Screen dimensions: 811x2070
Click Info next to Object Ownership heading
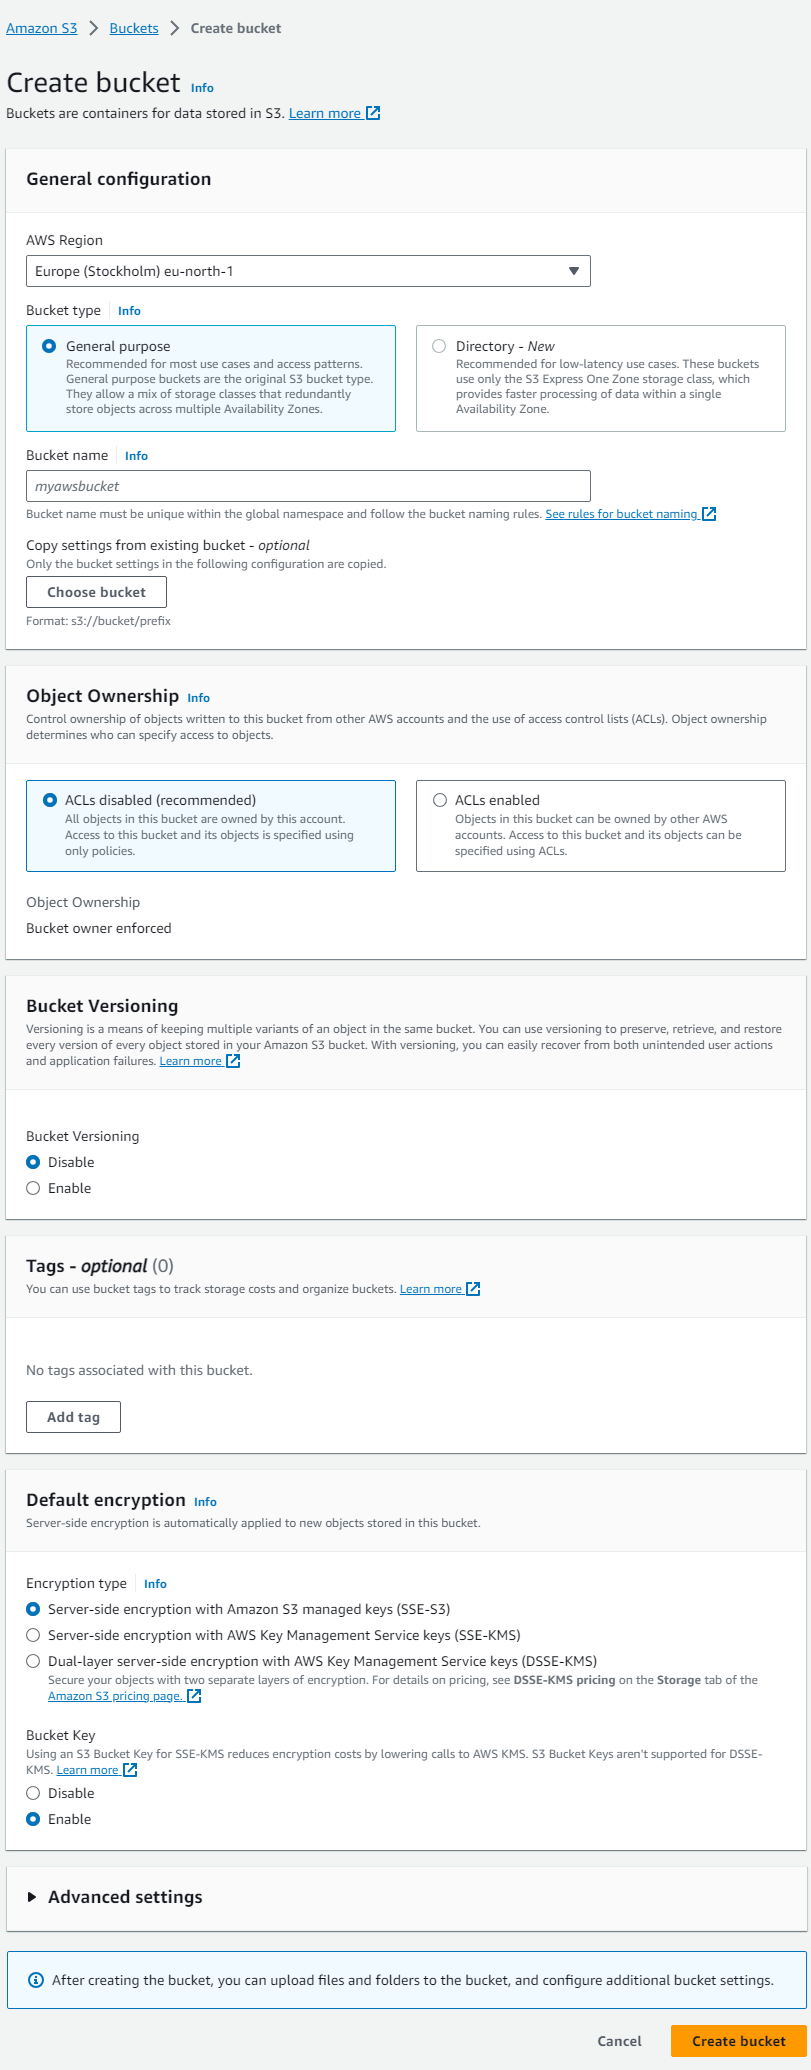pyautogui.click(x=199, y=698)
